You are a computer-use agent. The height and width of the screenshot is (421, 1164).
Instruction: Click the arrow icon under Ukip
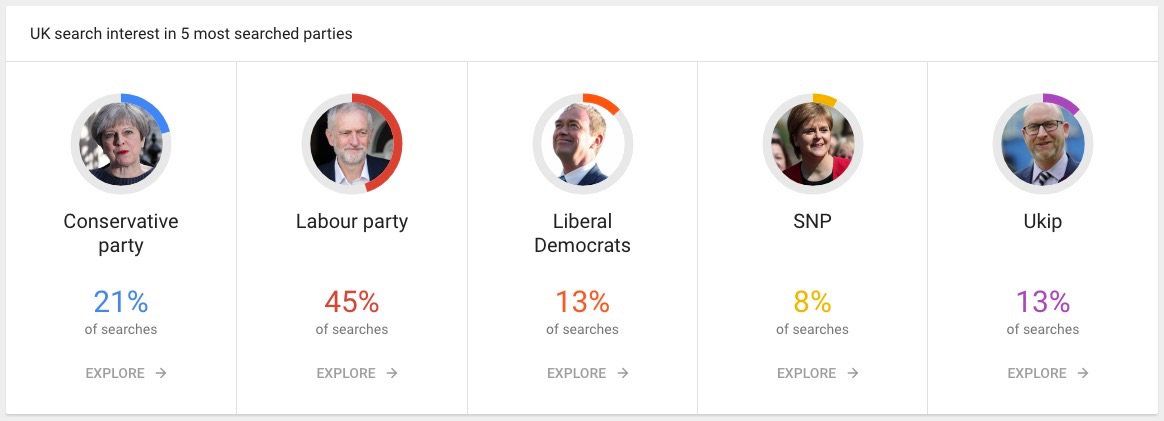(1083, 373)
